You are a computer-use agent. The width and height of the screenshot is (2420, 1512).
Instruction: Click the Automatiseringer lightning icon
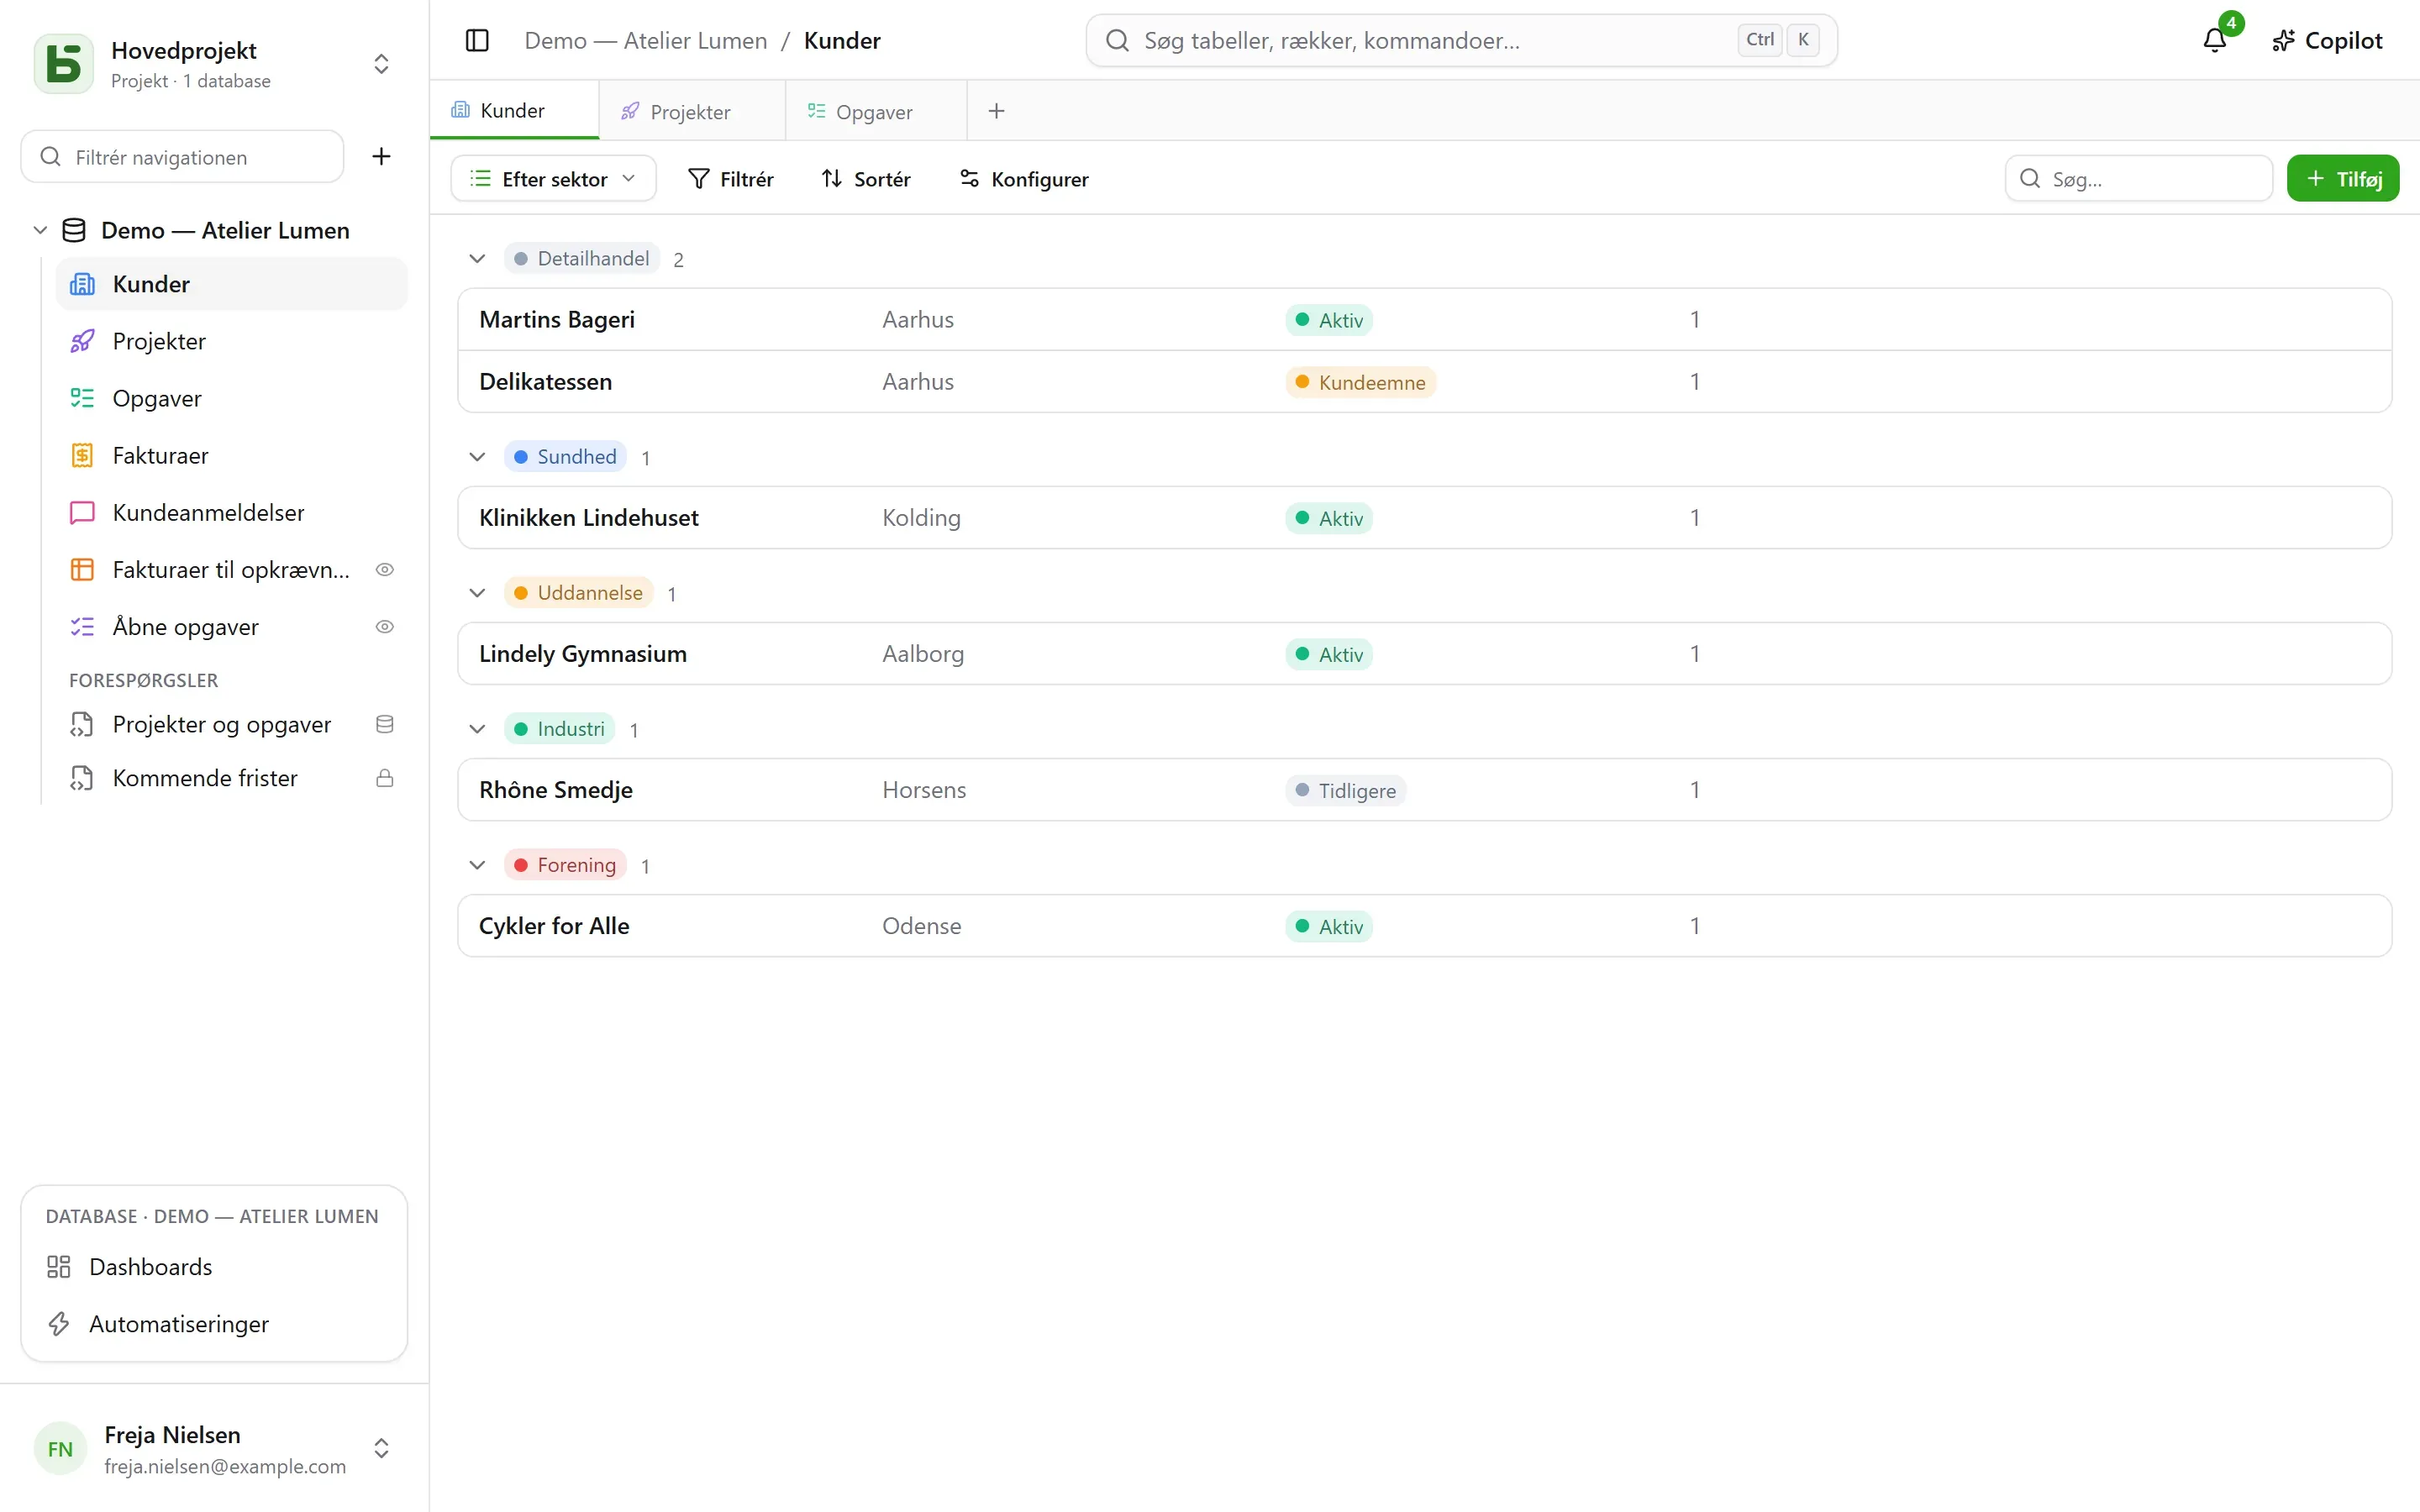click(x=59, y=1324)
